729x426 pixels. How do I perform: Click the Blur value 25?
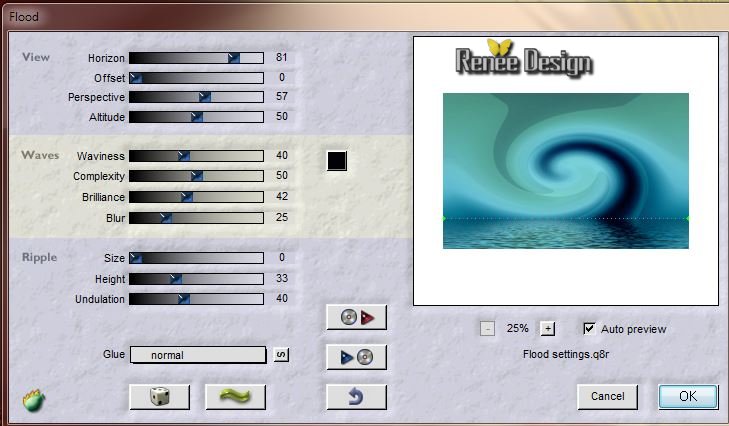(282, 217)
